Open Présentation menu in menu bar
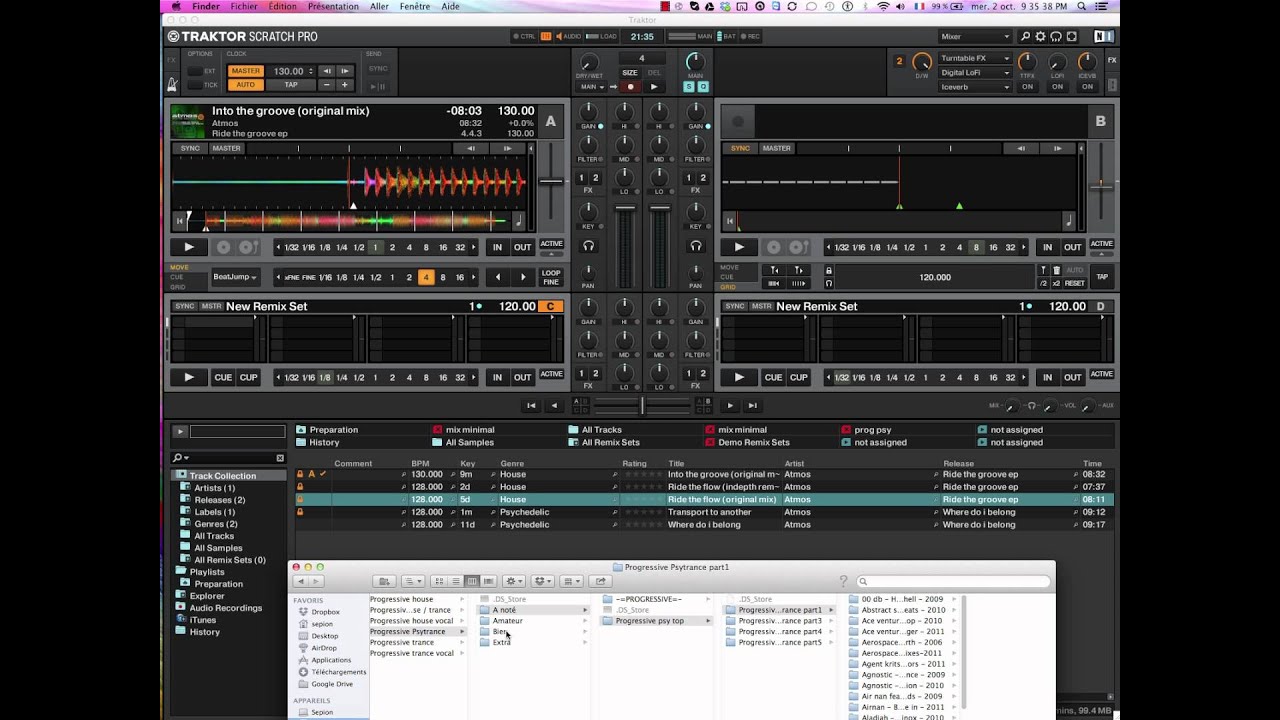This screenshot has width=1280, height=720. click(x=333, y=6)
